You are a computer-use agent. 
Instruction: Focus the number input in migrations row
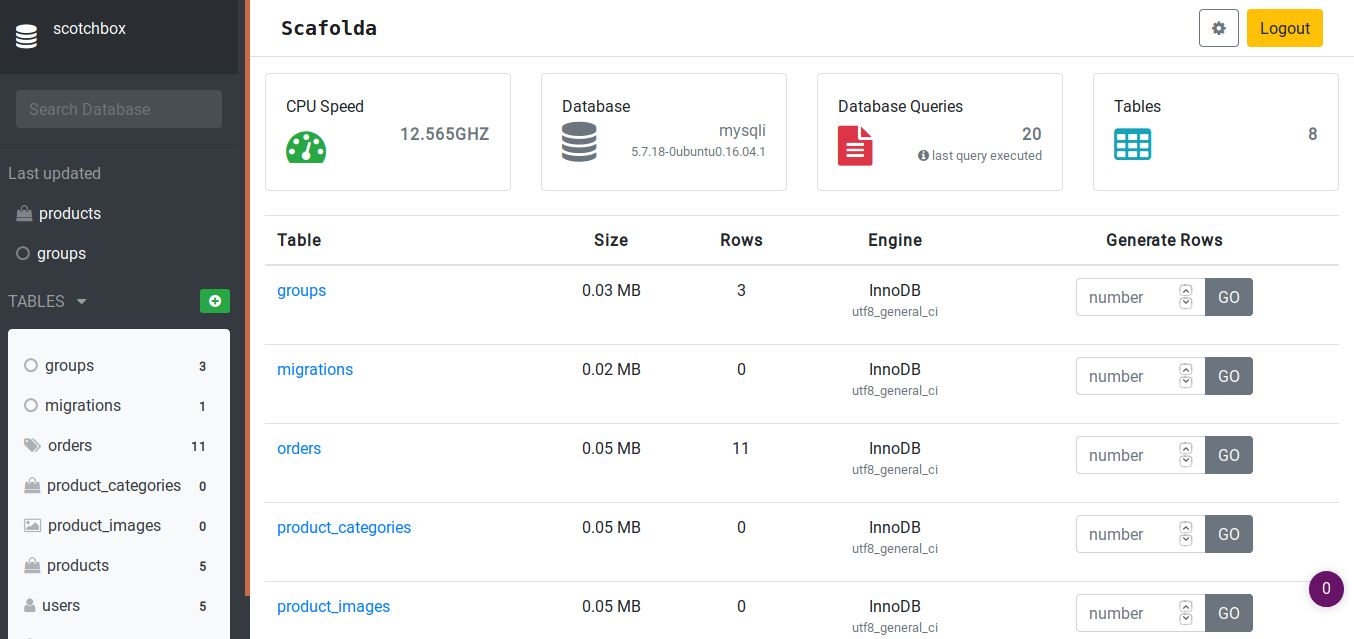pyautogui.click(x=1140, y=376)
